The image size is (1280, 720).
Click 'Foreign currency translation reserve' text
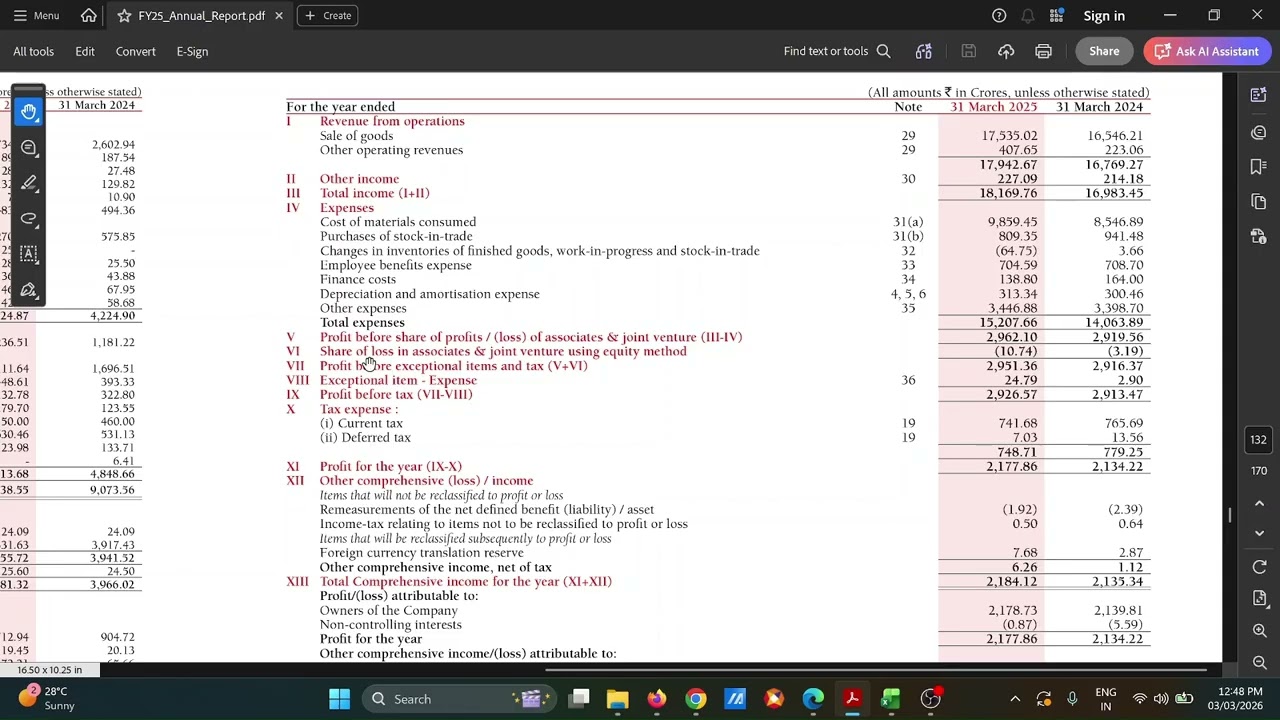(421, 553)
